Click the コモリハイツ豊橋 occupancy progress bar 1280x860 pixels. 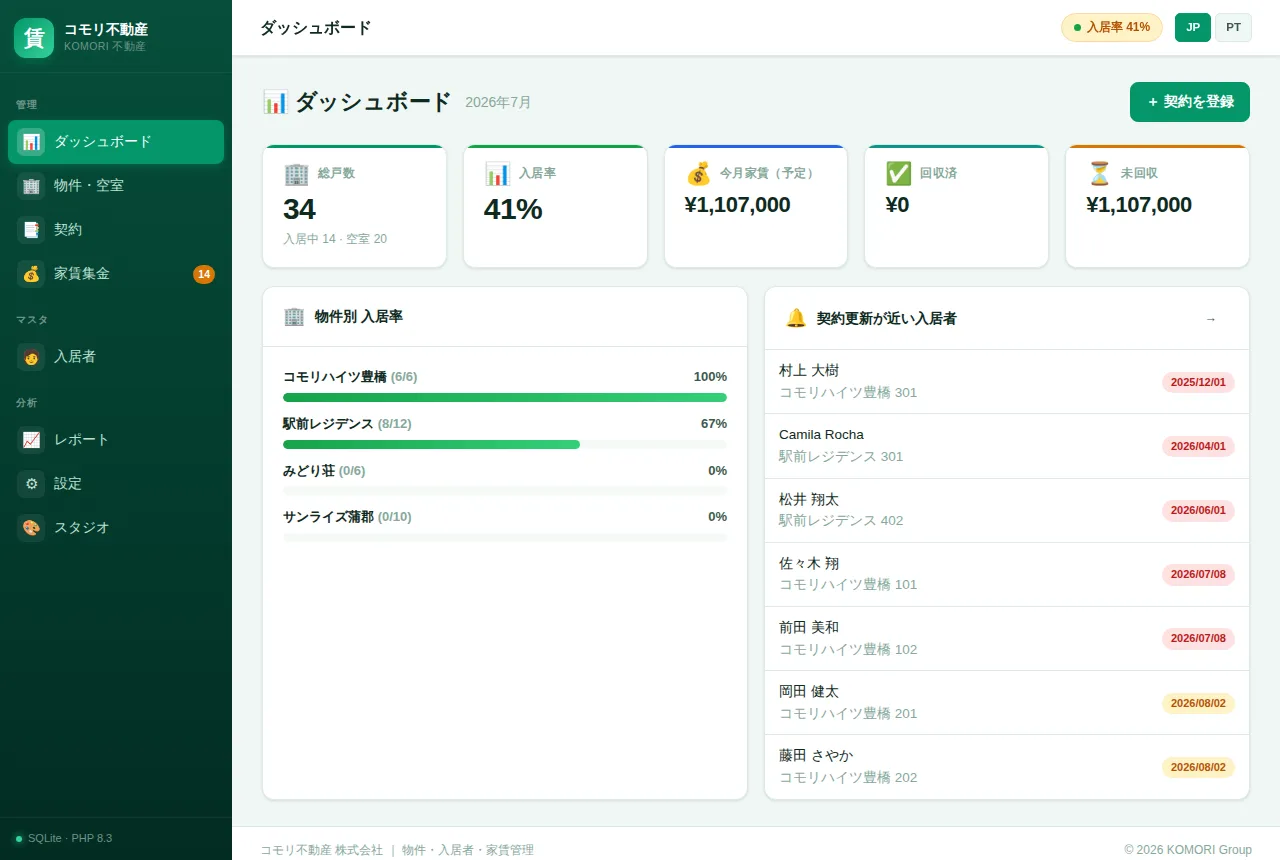coord(505,398)
